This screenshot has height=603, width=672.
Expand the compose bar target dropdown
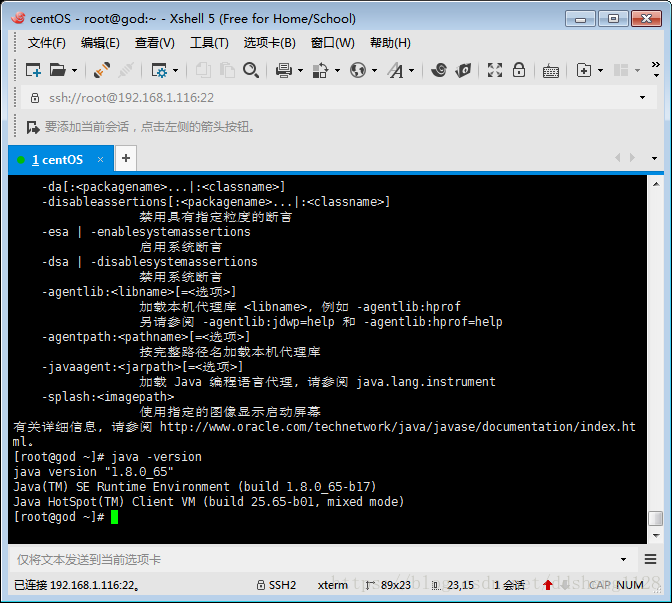[624, 560]
